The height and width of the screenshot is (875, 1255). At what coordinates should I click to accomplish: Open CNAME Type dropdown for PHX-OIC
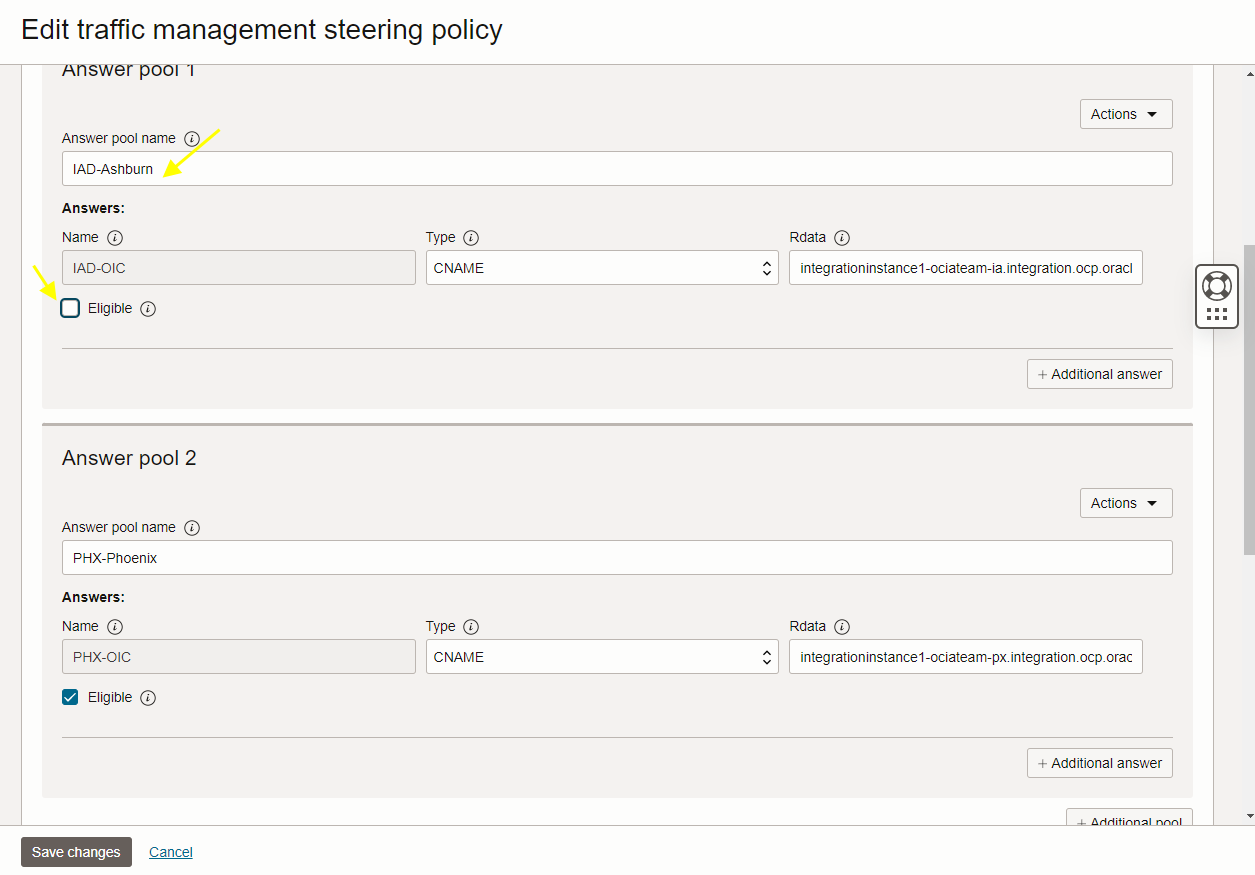(x=602, y=657)
